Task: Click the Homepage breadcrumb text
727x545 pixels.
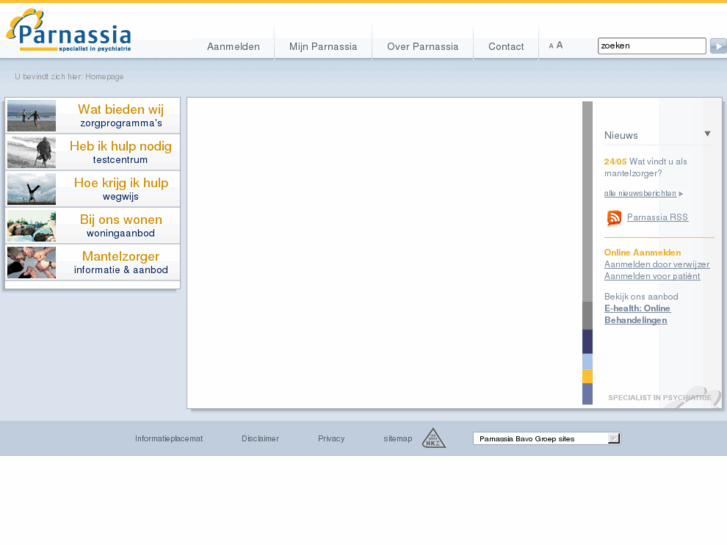Action: click(x=104, y=77)
